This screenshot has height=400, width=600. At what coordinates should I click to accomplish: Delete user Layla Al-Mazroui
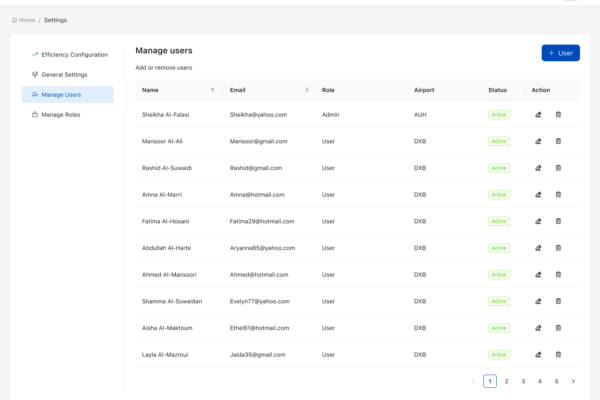point(558,355)
